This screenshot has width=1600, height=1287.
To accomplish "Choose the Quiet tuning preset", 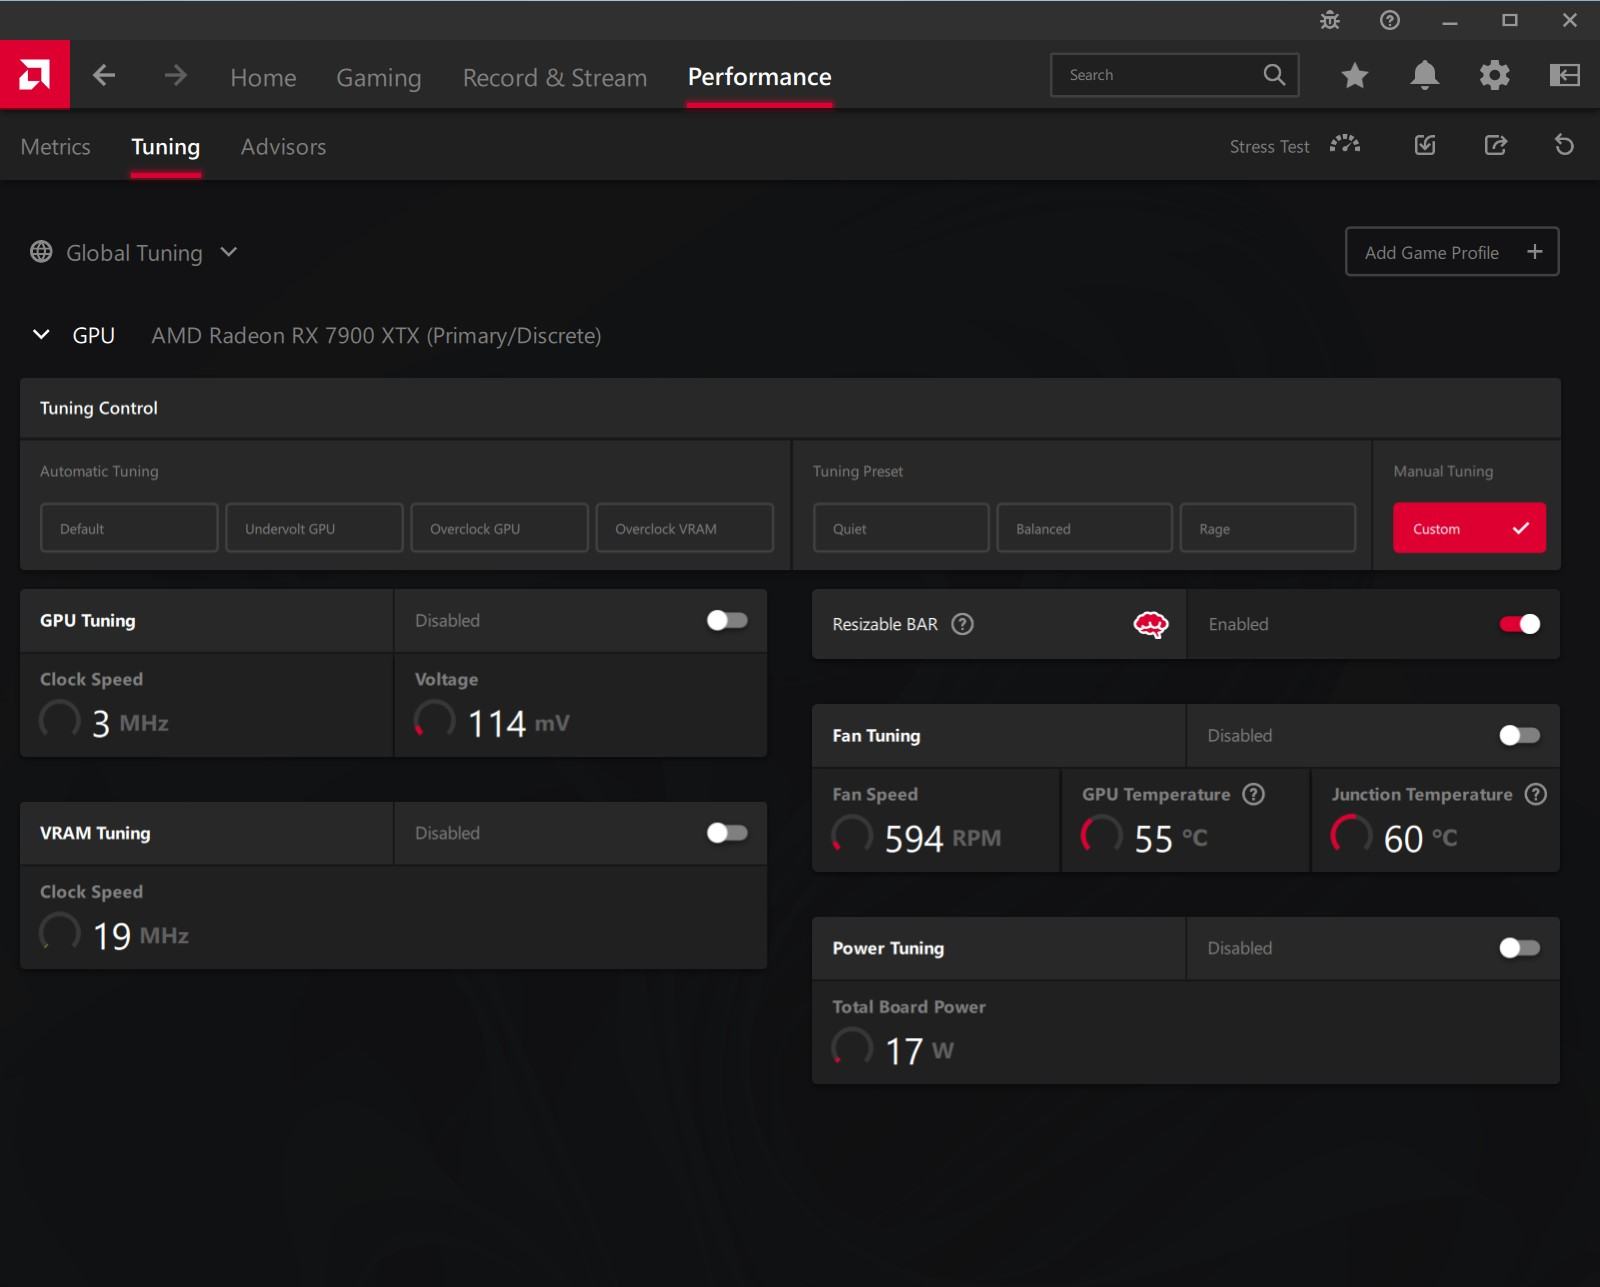I will [x=901, y=528].
